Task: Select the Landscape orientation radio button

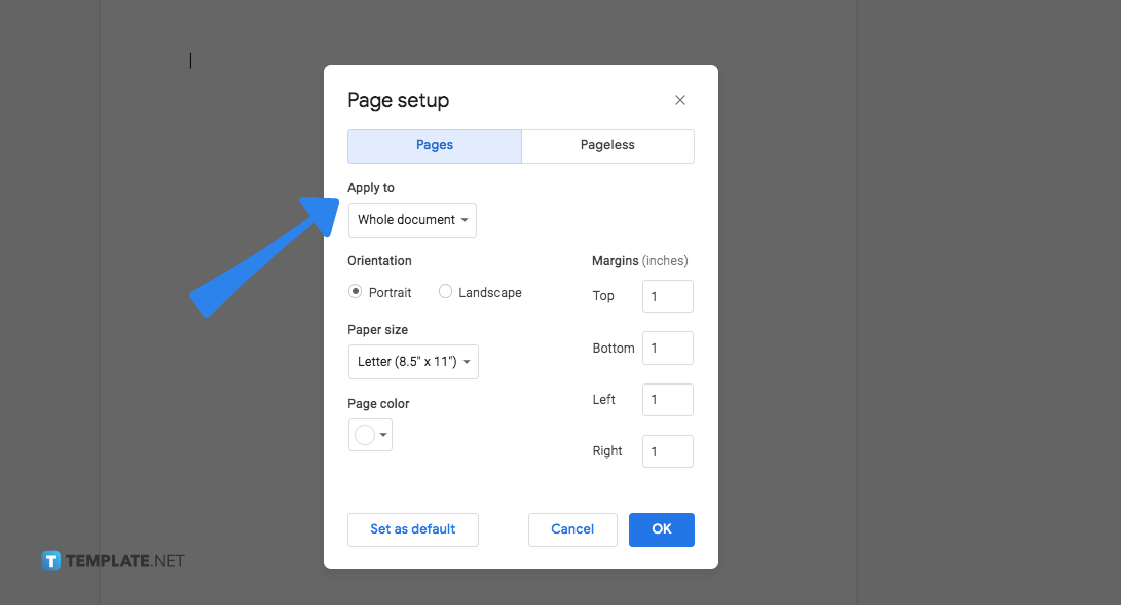Action: click(x=445, y=291)
